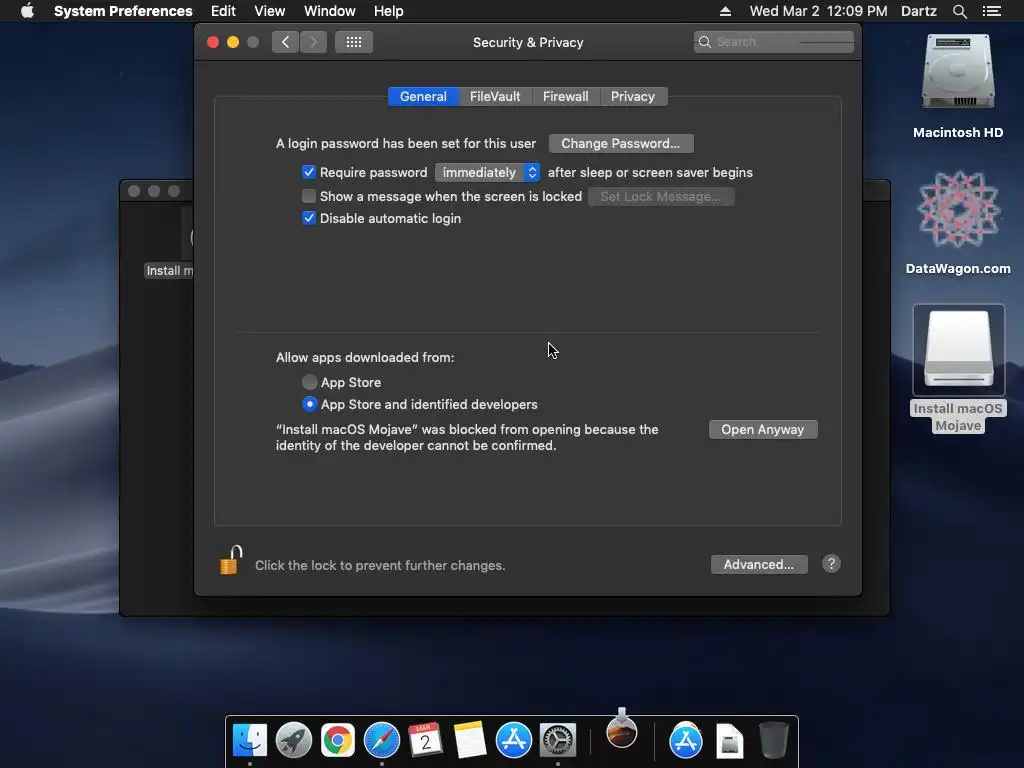
Task: Launch Launchpad rocket icon in dock
Action: point(294,741)
